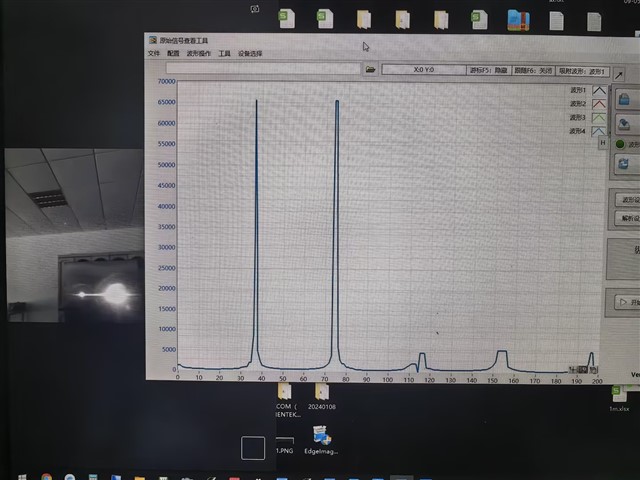Select the EdgeImag installer icon on desktop

[x=321, y=440]
